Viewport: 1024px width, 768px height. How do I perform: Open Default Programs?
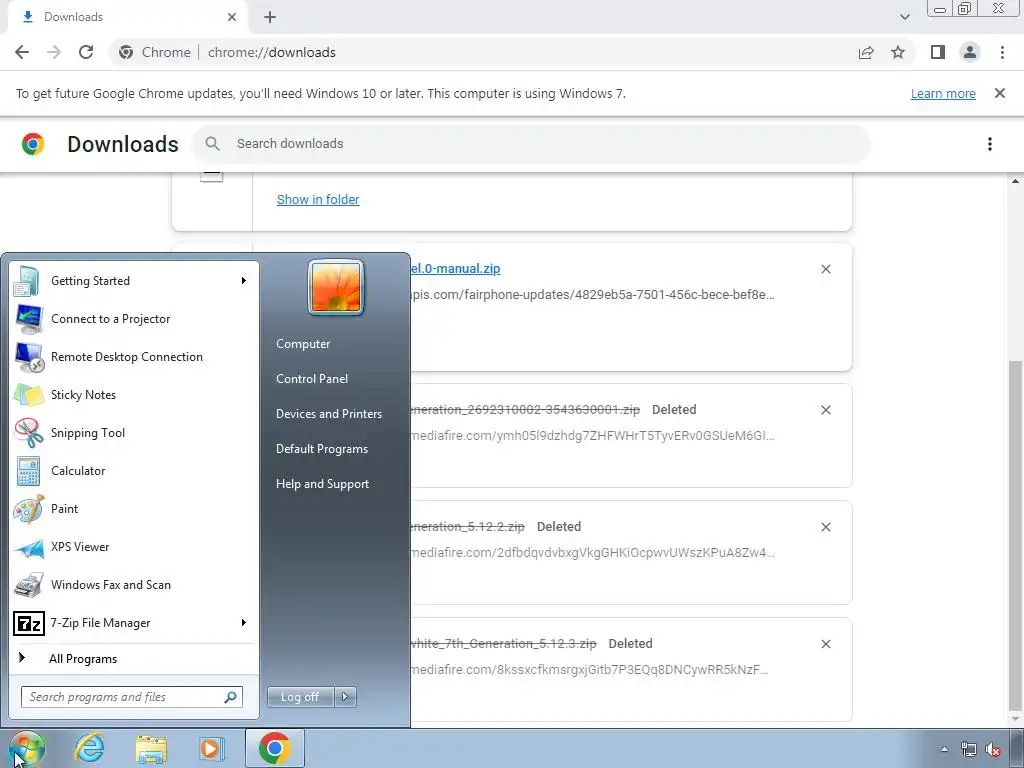pyautogui.click(x=322, y=449)
